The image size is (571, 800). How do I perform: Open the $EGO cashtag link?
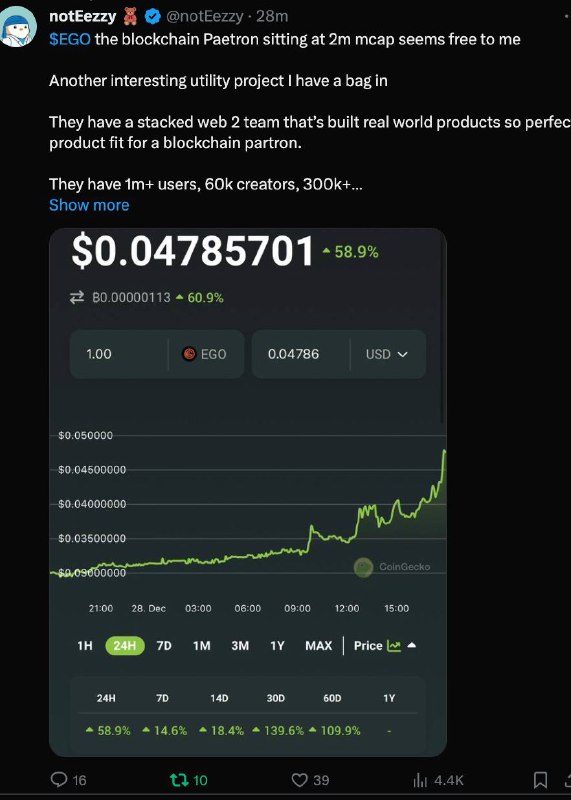click(70, 39)
